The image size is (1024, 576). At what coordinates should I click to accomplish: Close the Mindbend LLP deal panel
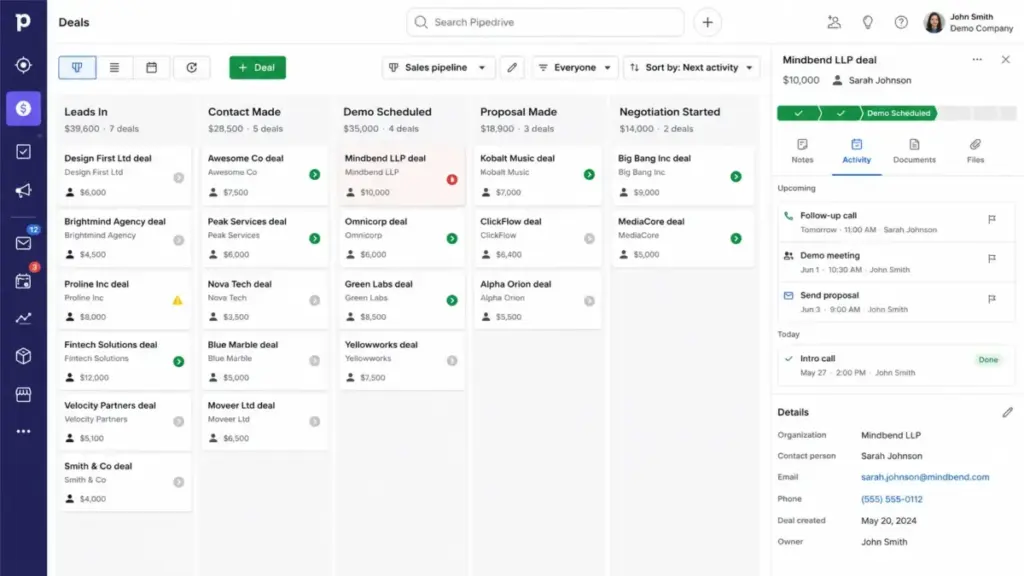click(x=1006, y=59)
